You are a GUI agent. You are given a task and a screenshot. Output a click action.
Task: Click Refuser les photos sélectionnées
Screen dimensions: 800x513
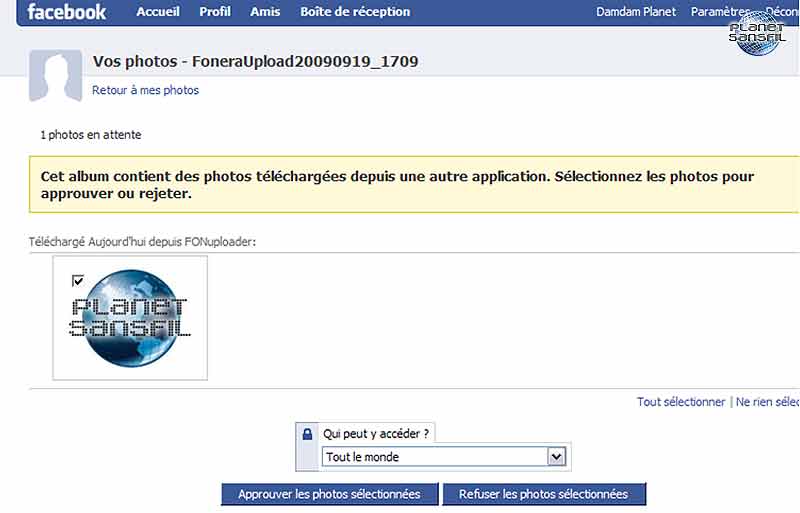click(x=544, y=494)
